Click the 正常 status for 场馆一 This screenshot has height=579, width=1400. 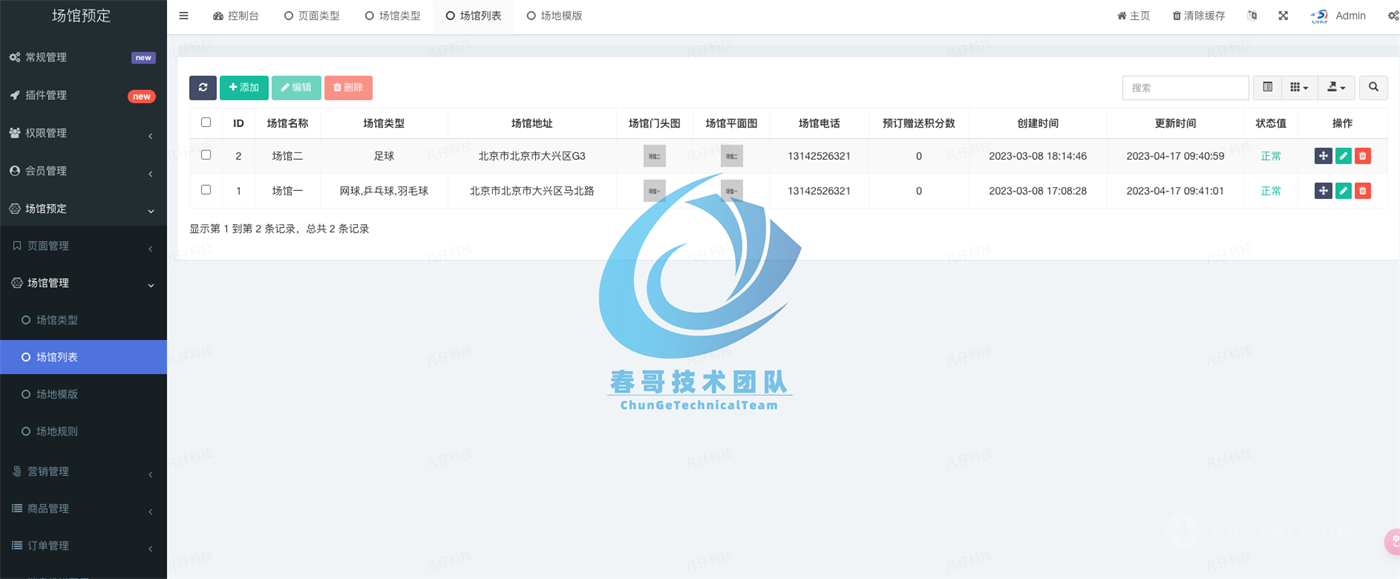(1271, 191)
